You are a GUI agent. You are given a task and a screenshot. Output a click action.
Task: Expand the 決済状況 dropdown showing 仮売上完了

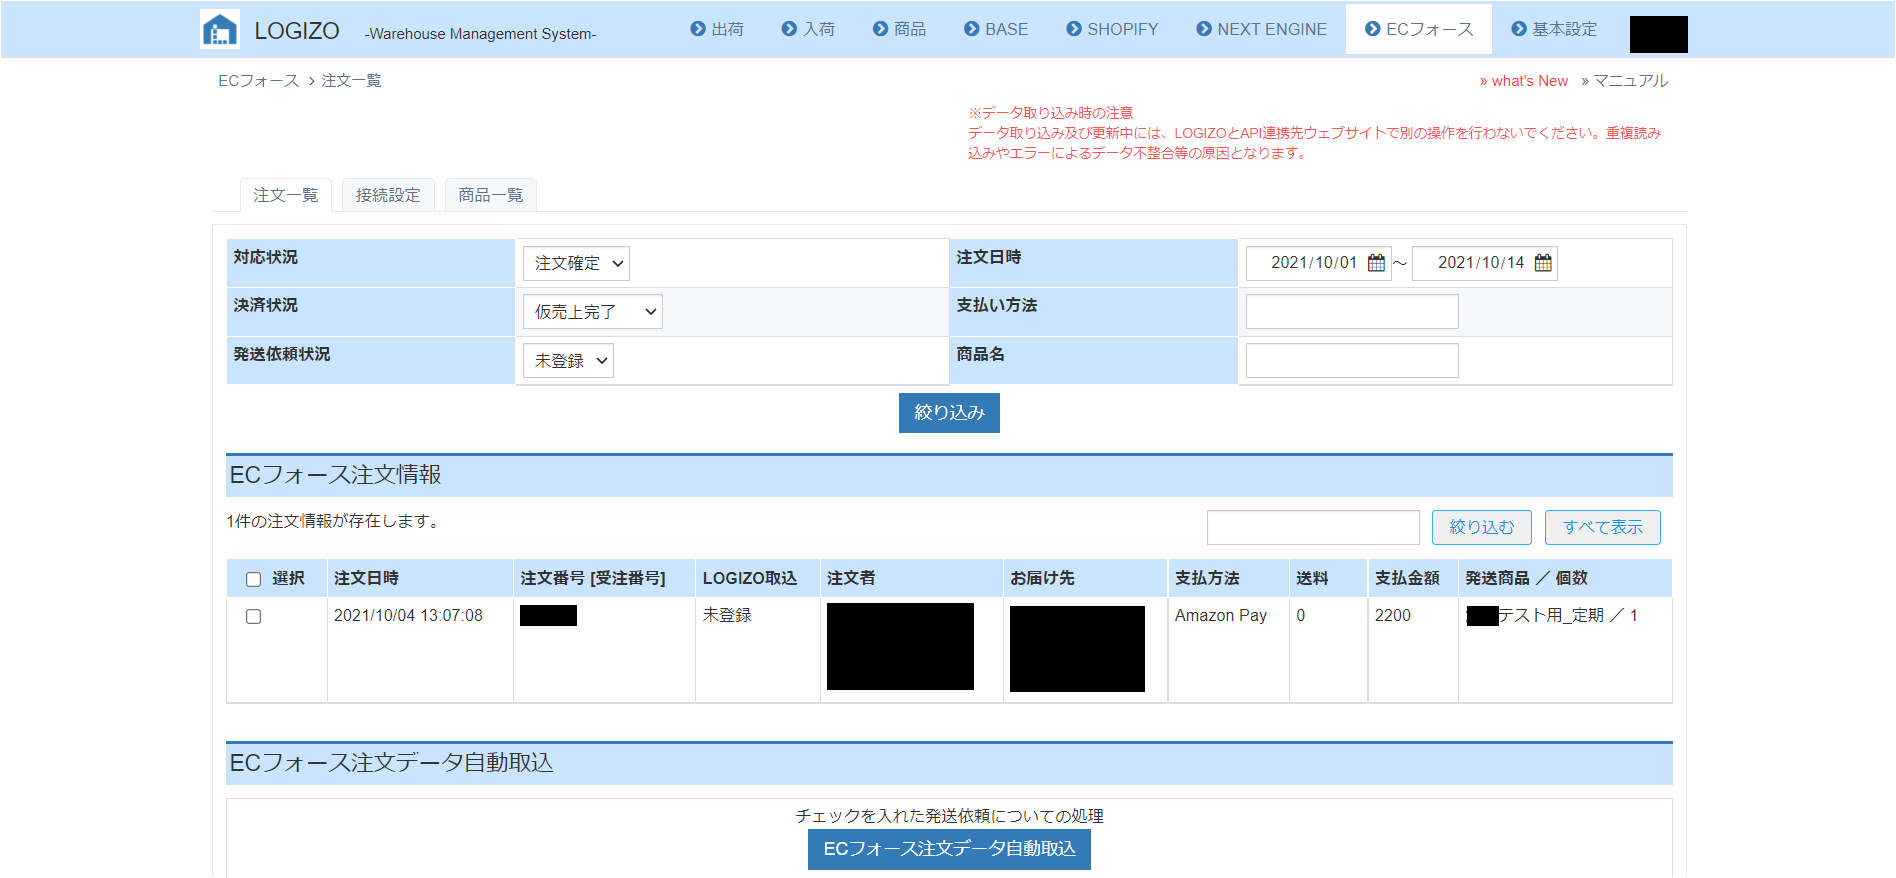point(593,312)
